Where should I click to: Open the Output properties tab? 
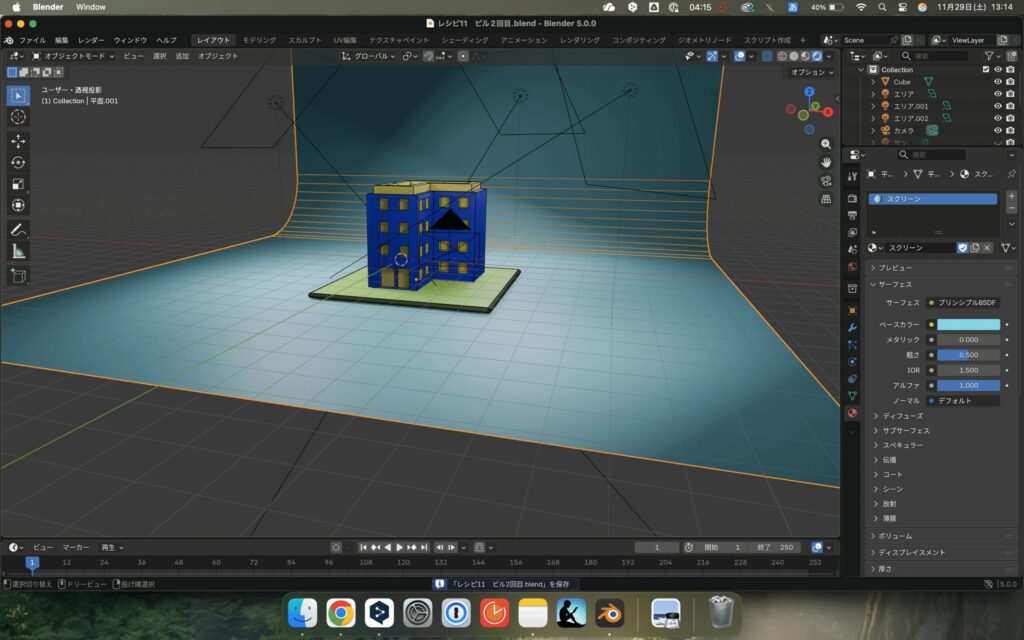(x=852, y=215)
